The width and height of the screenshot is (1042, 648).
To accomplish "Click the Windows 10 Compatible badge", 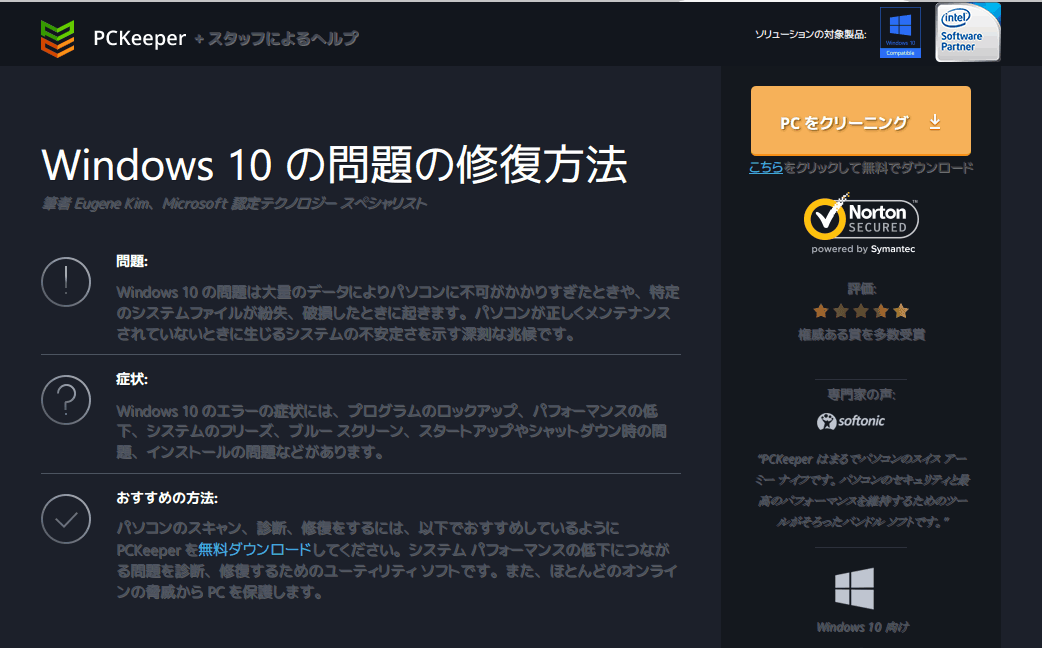I will tap(900, 33).
